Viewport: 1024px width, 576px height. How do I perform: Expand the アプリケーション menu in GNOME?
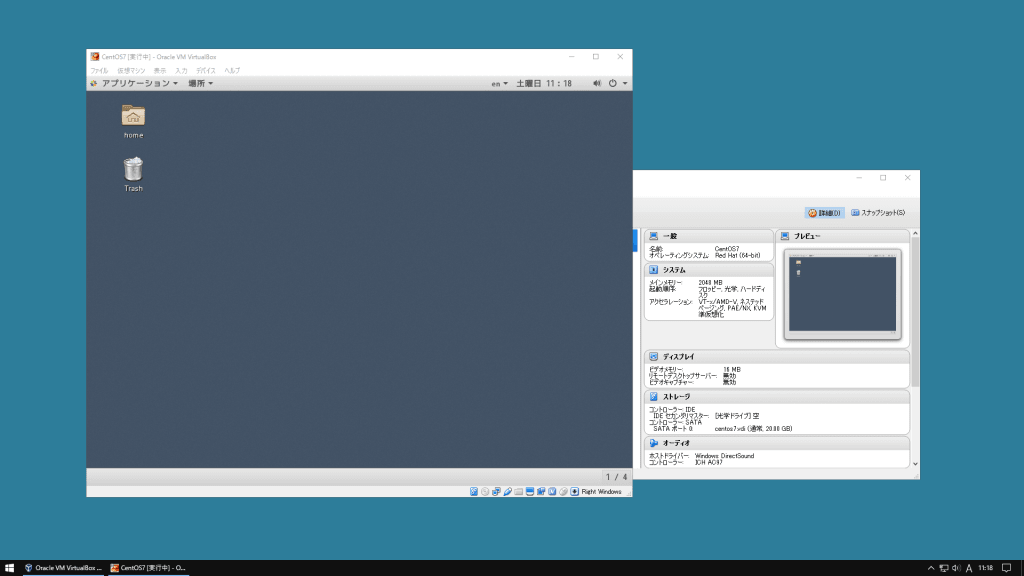[139, 84]
